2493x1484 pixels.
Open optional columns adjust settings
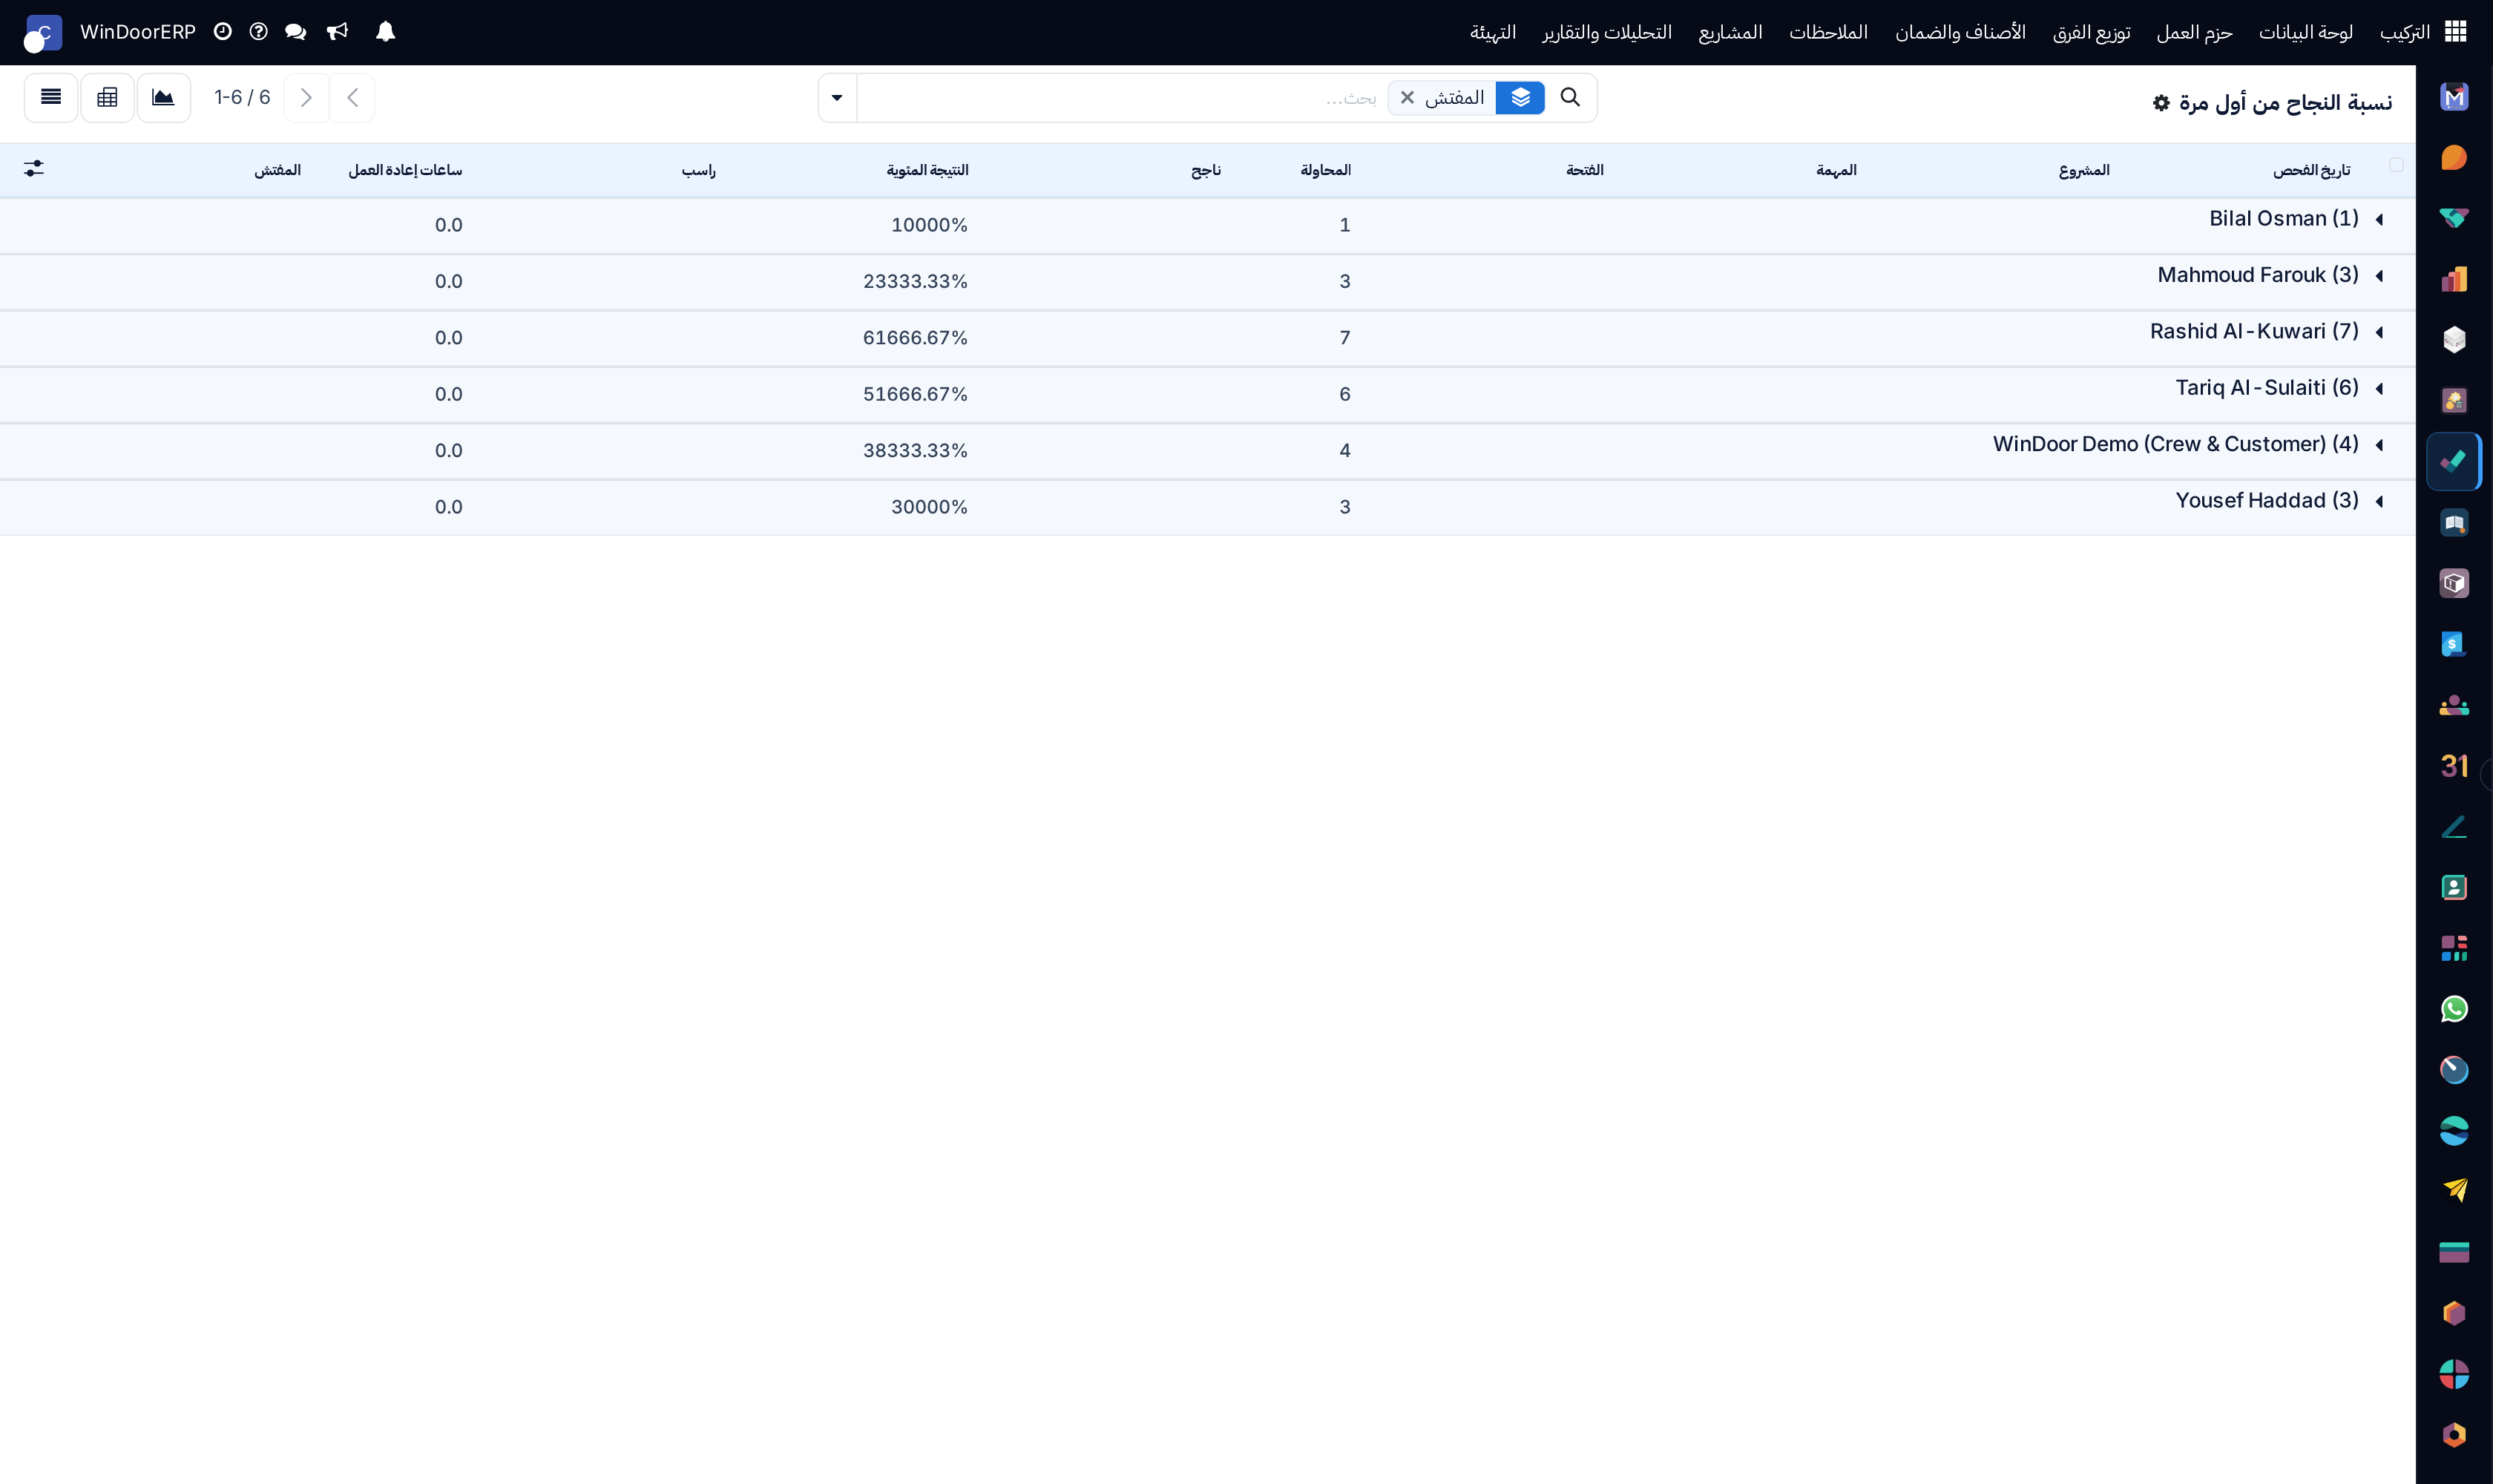[x=34, y=168]
